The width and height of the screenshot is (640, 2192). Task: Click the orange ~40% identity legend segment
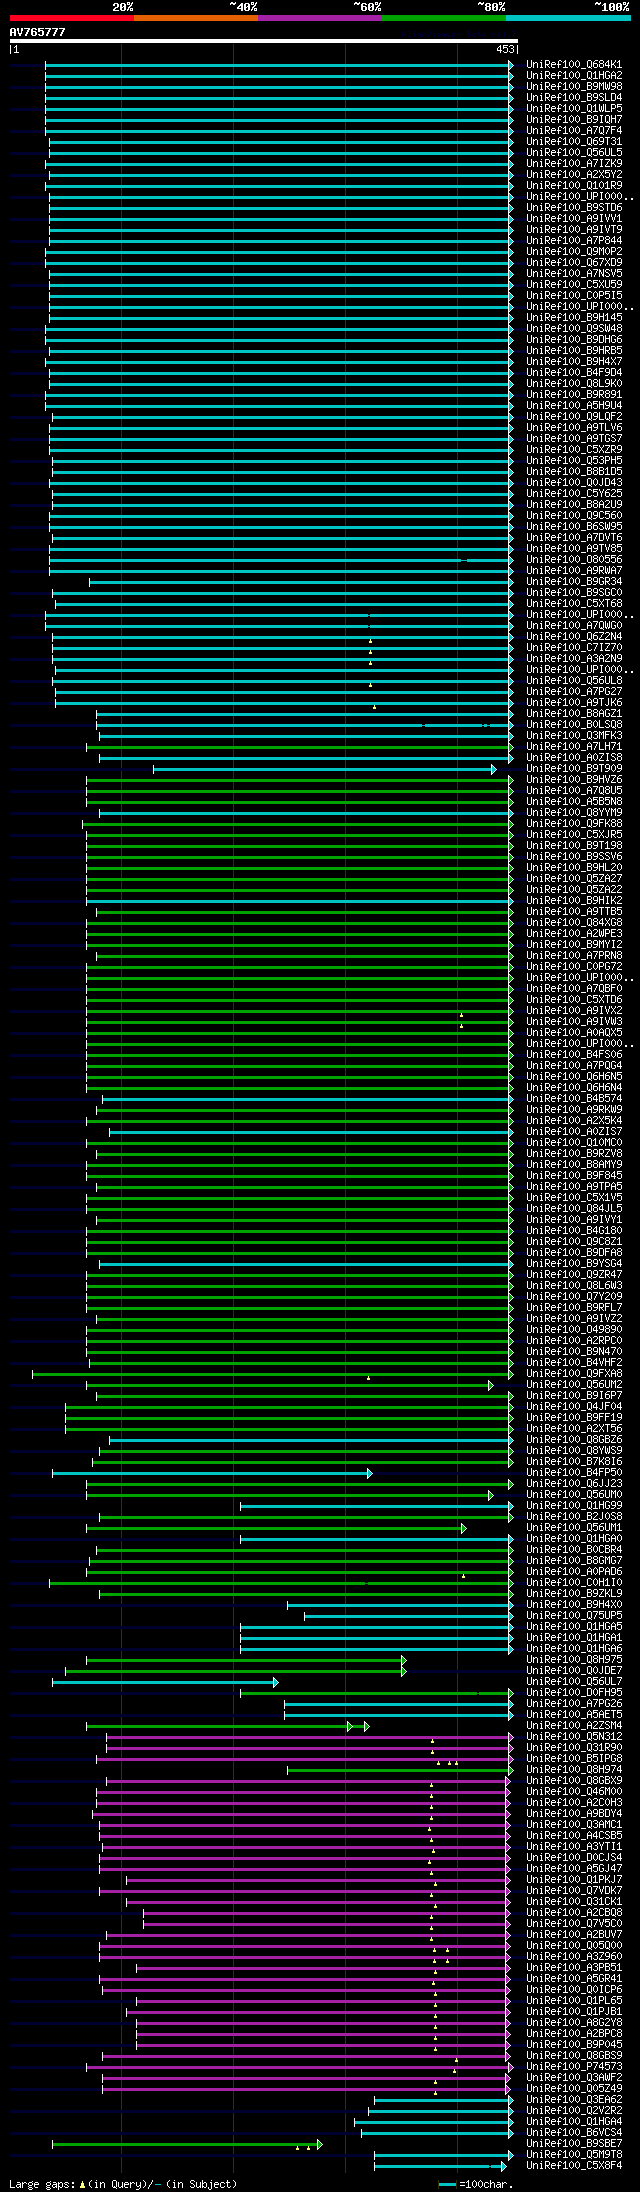click(x=195, y=18)
